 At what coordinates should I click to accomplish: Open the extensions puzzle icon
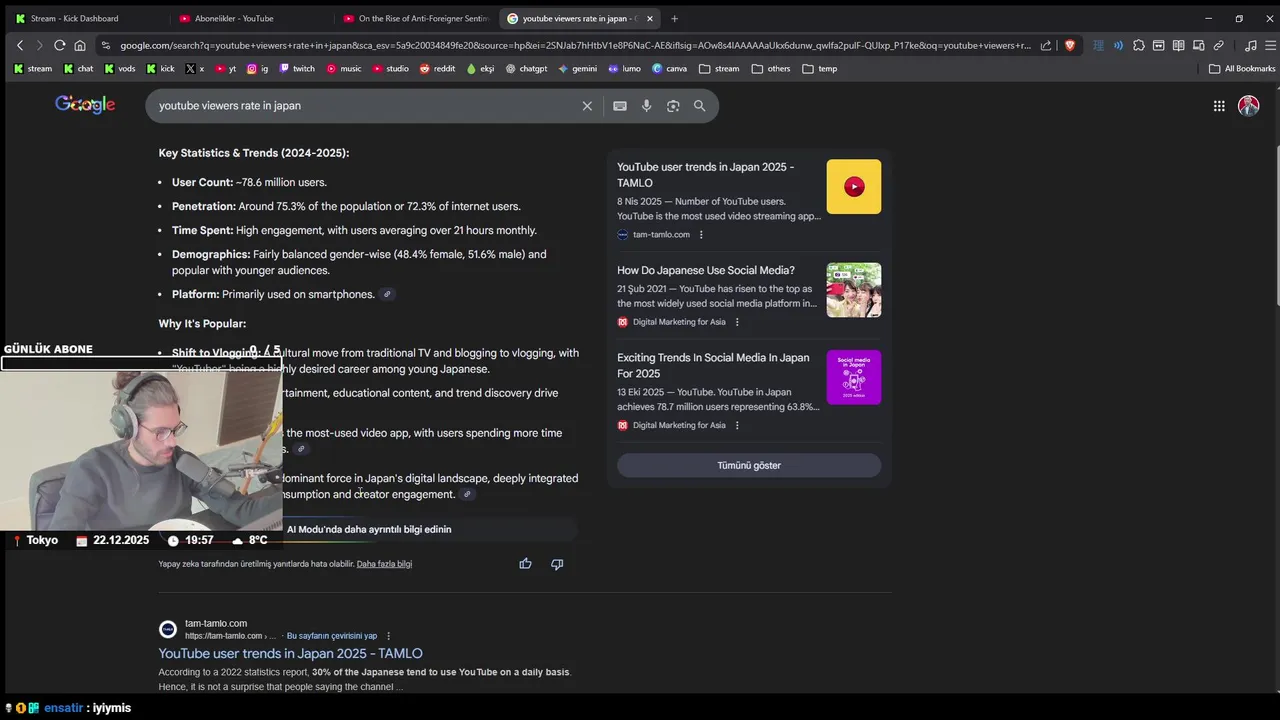(x=1139, y=45)
